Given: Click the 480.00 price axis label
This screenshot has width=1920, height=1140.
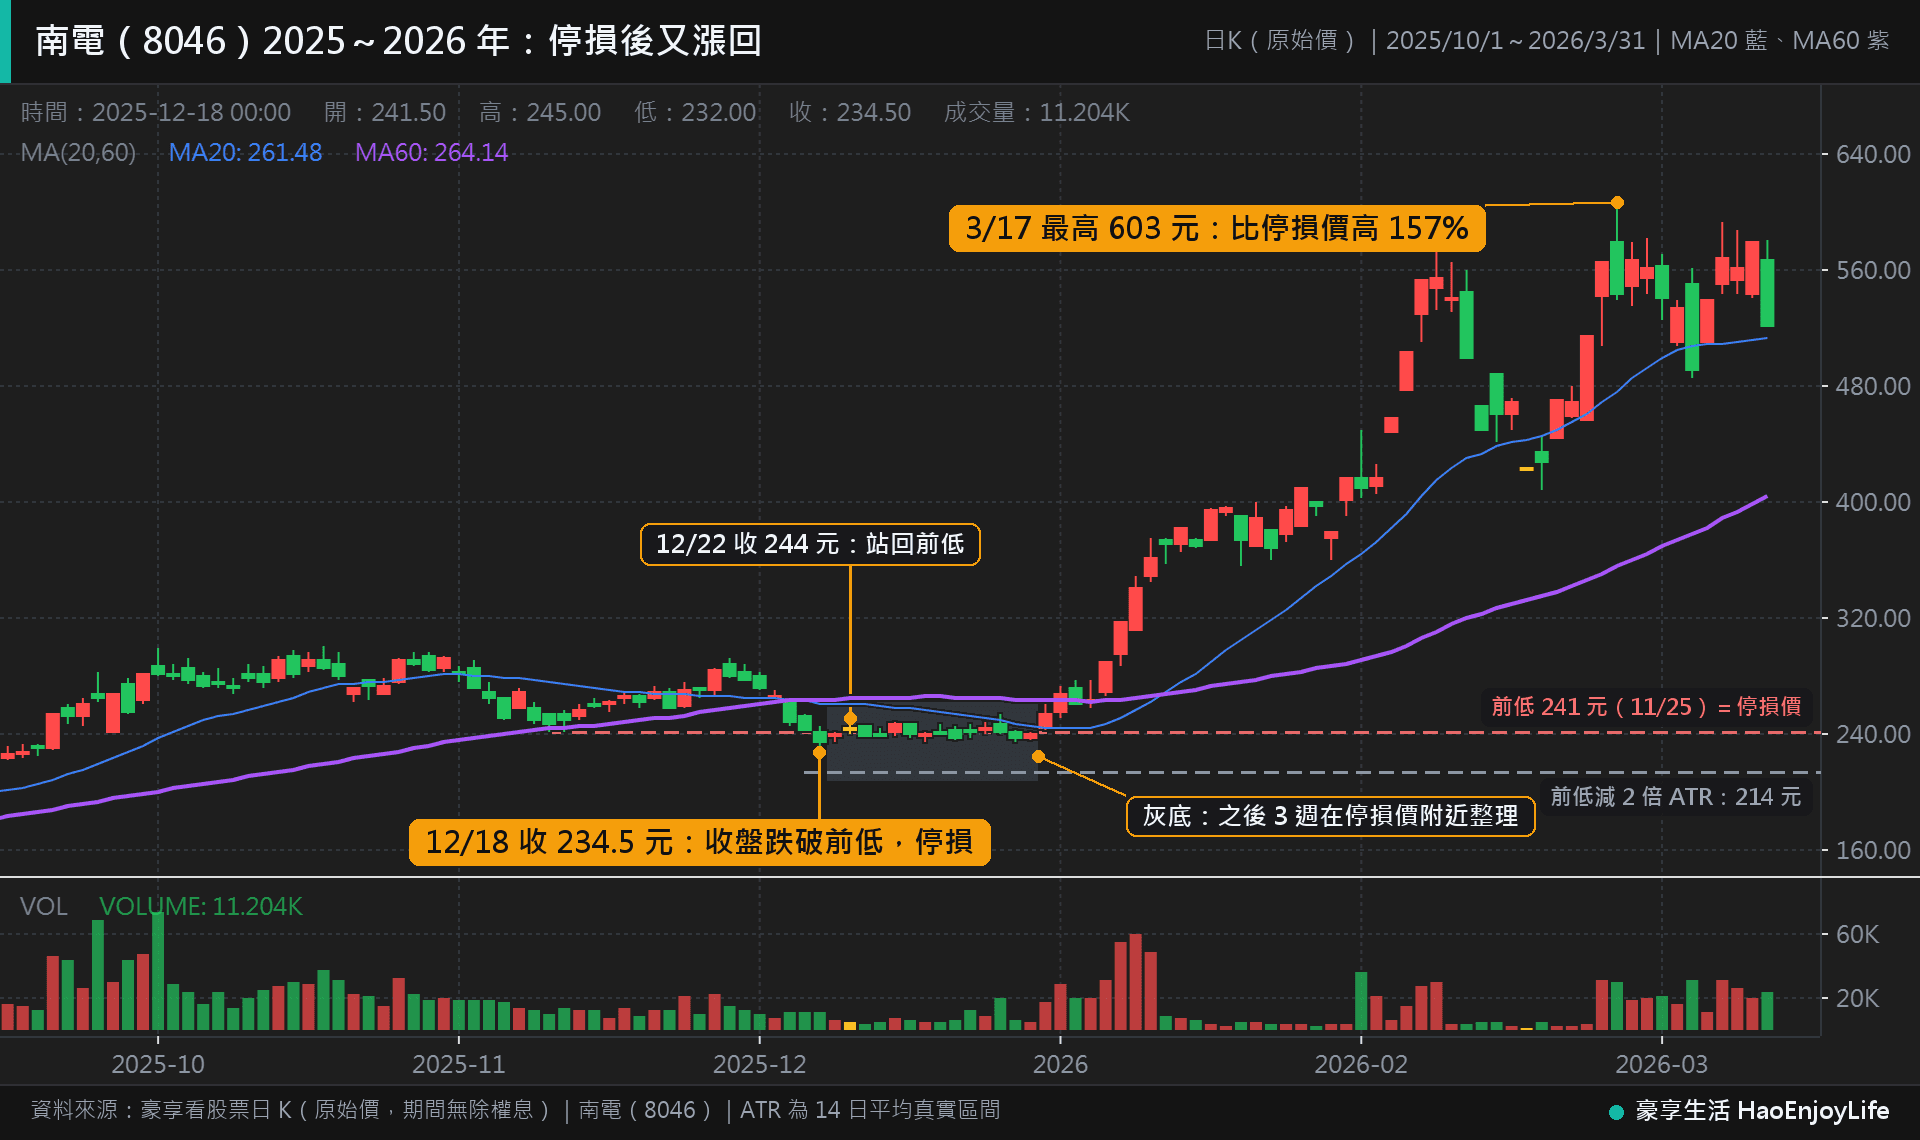Looking at the screenshot, I should [1873, 386].
